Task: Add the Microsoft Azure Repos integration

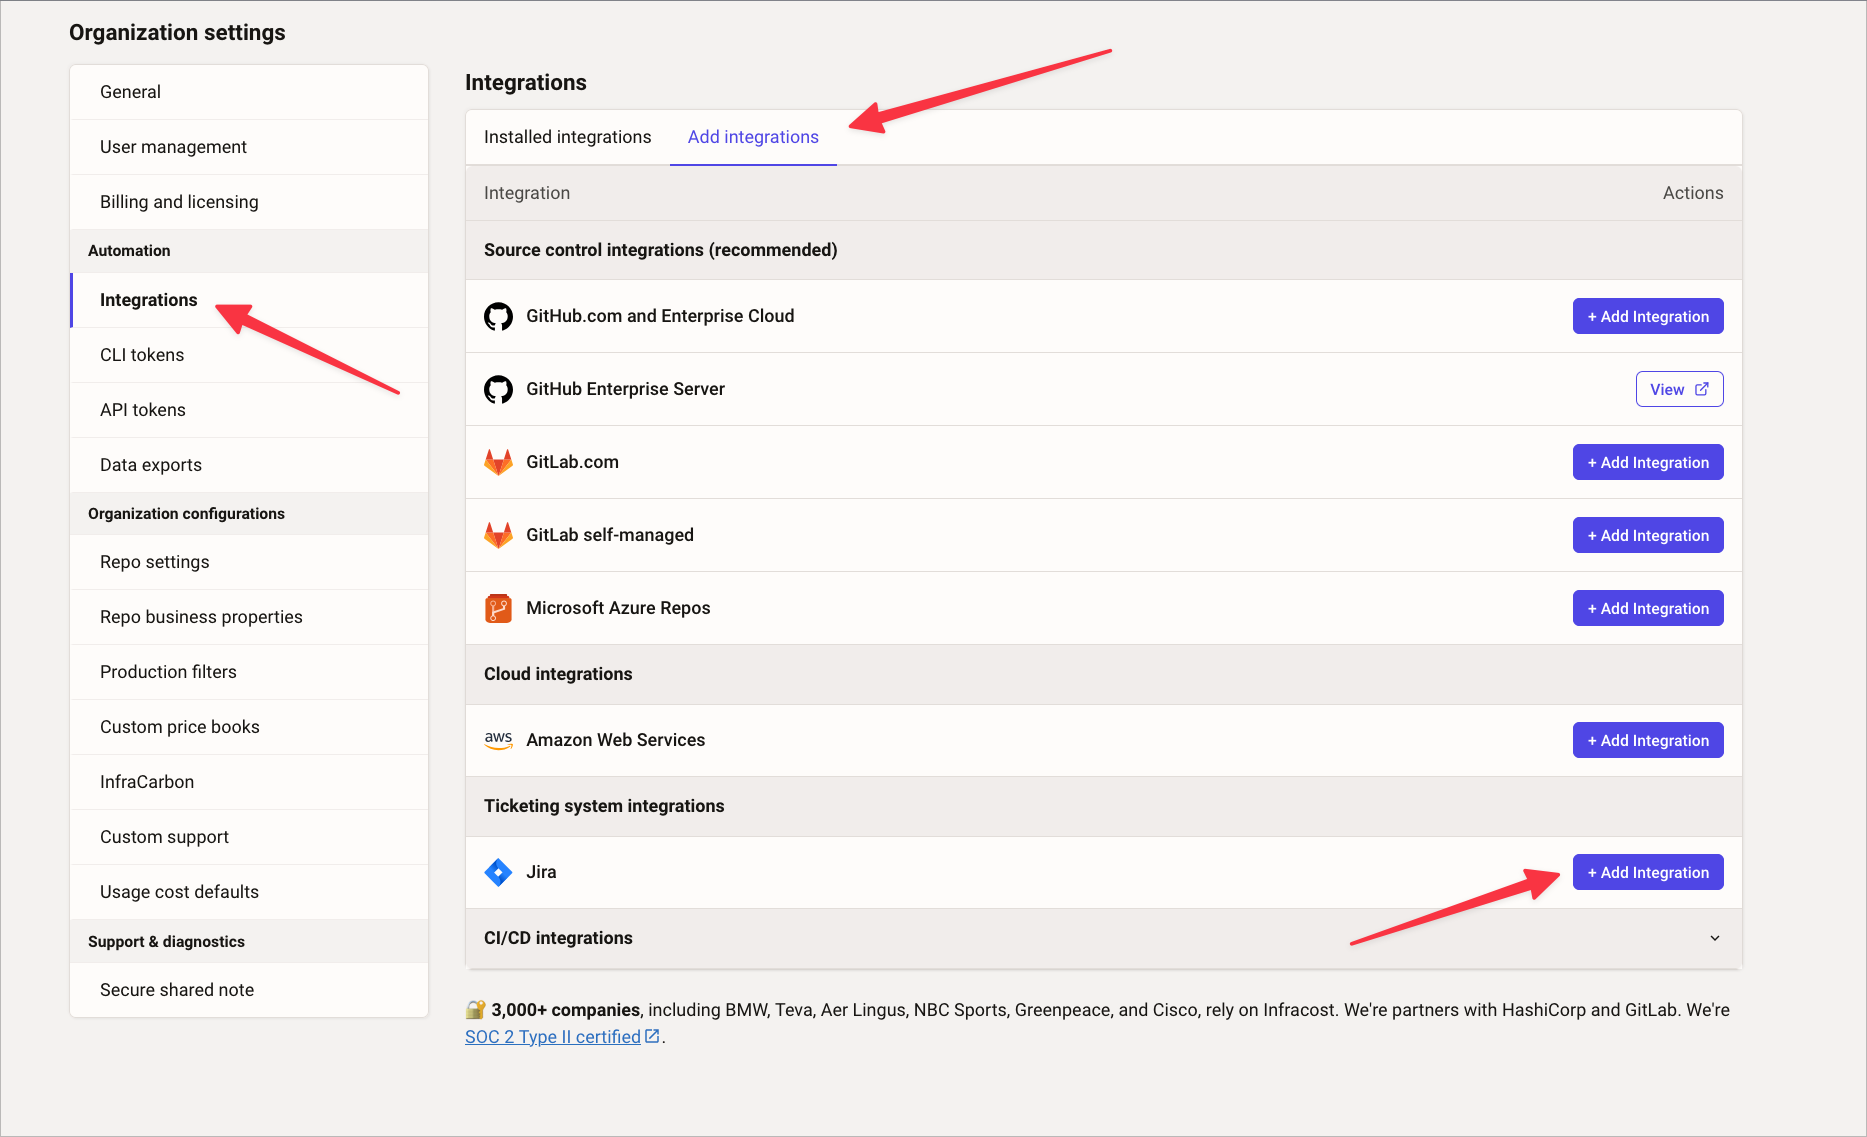Action: [1648, 608]
